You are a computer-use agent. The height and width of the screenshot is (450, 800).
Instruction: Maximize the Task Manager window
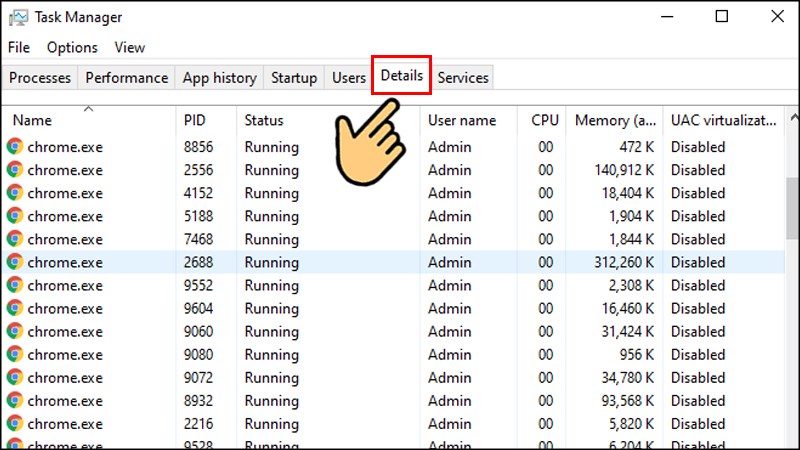721,16
